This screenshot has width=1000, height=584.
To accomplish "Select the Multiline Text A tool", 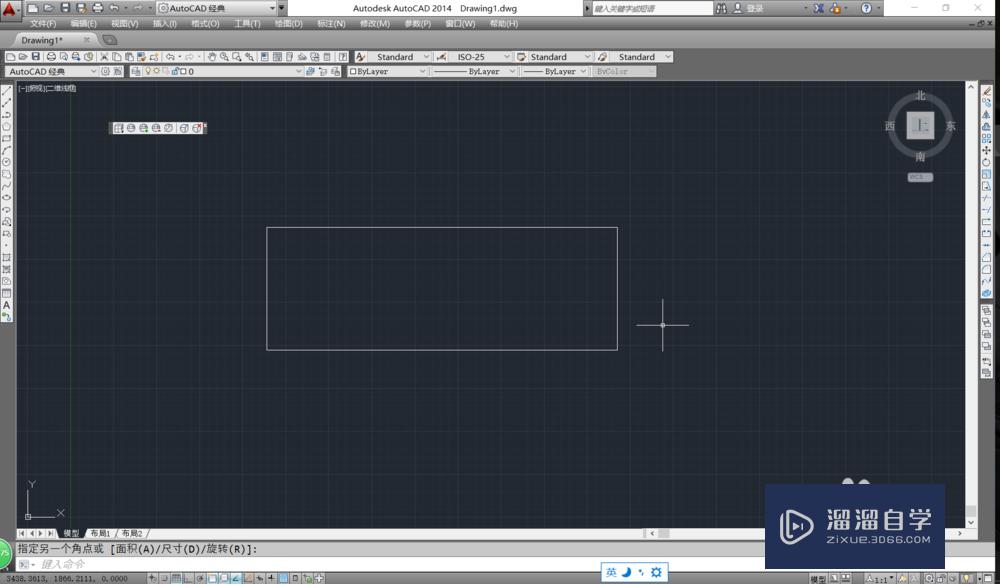I will click(x=7, y=305).
